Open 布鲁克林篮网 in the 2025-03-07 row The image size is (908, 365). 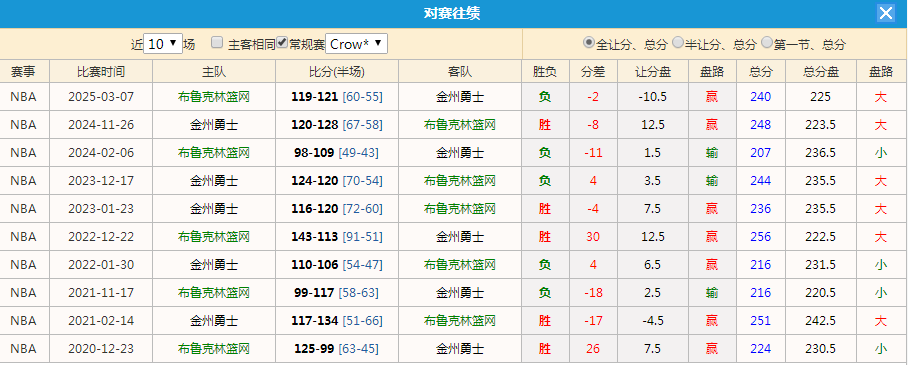coord(214,97)
